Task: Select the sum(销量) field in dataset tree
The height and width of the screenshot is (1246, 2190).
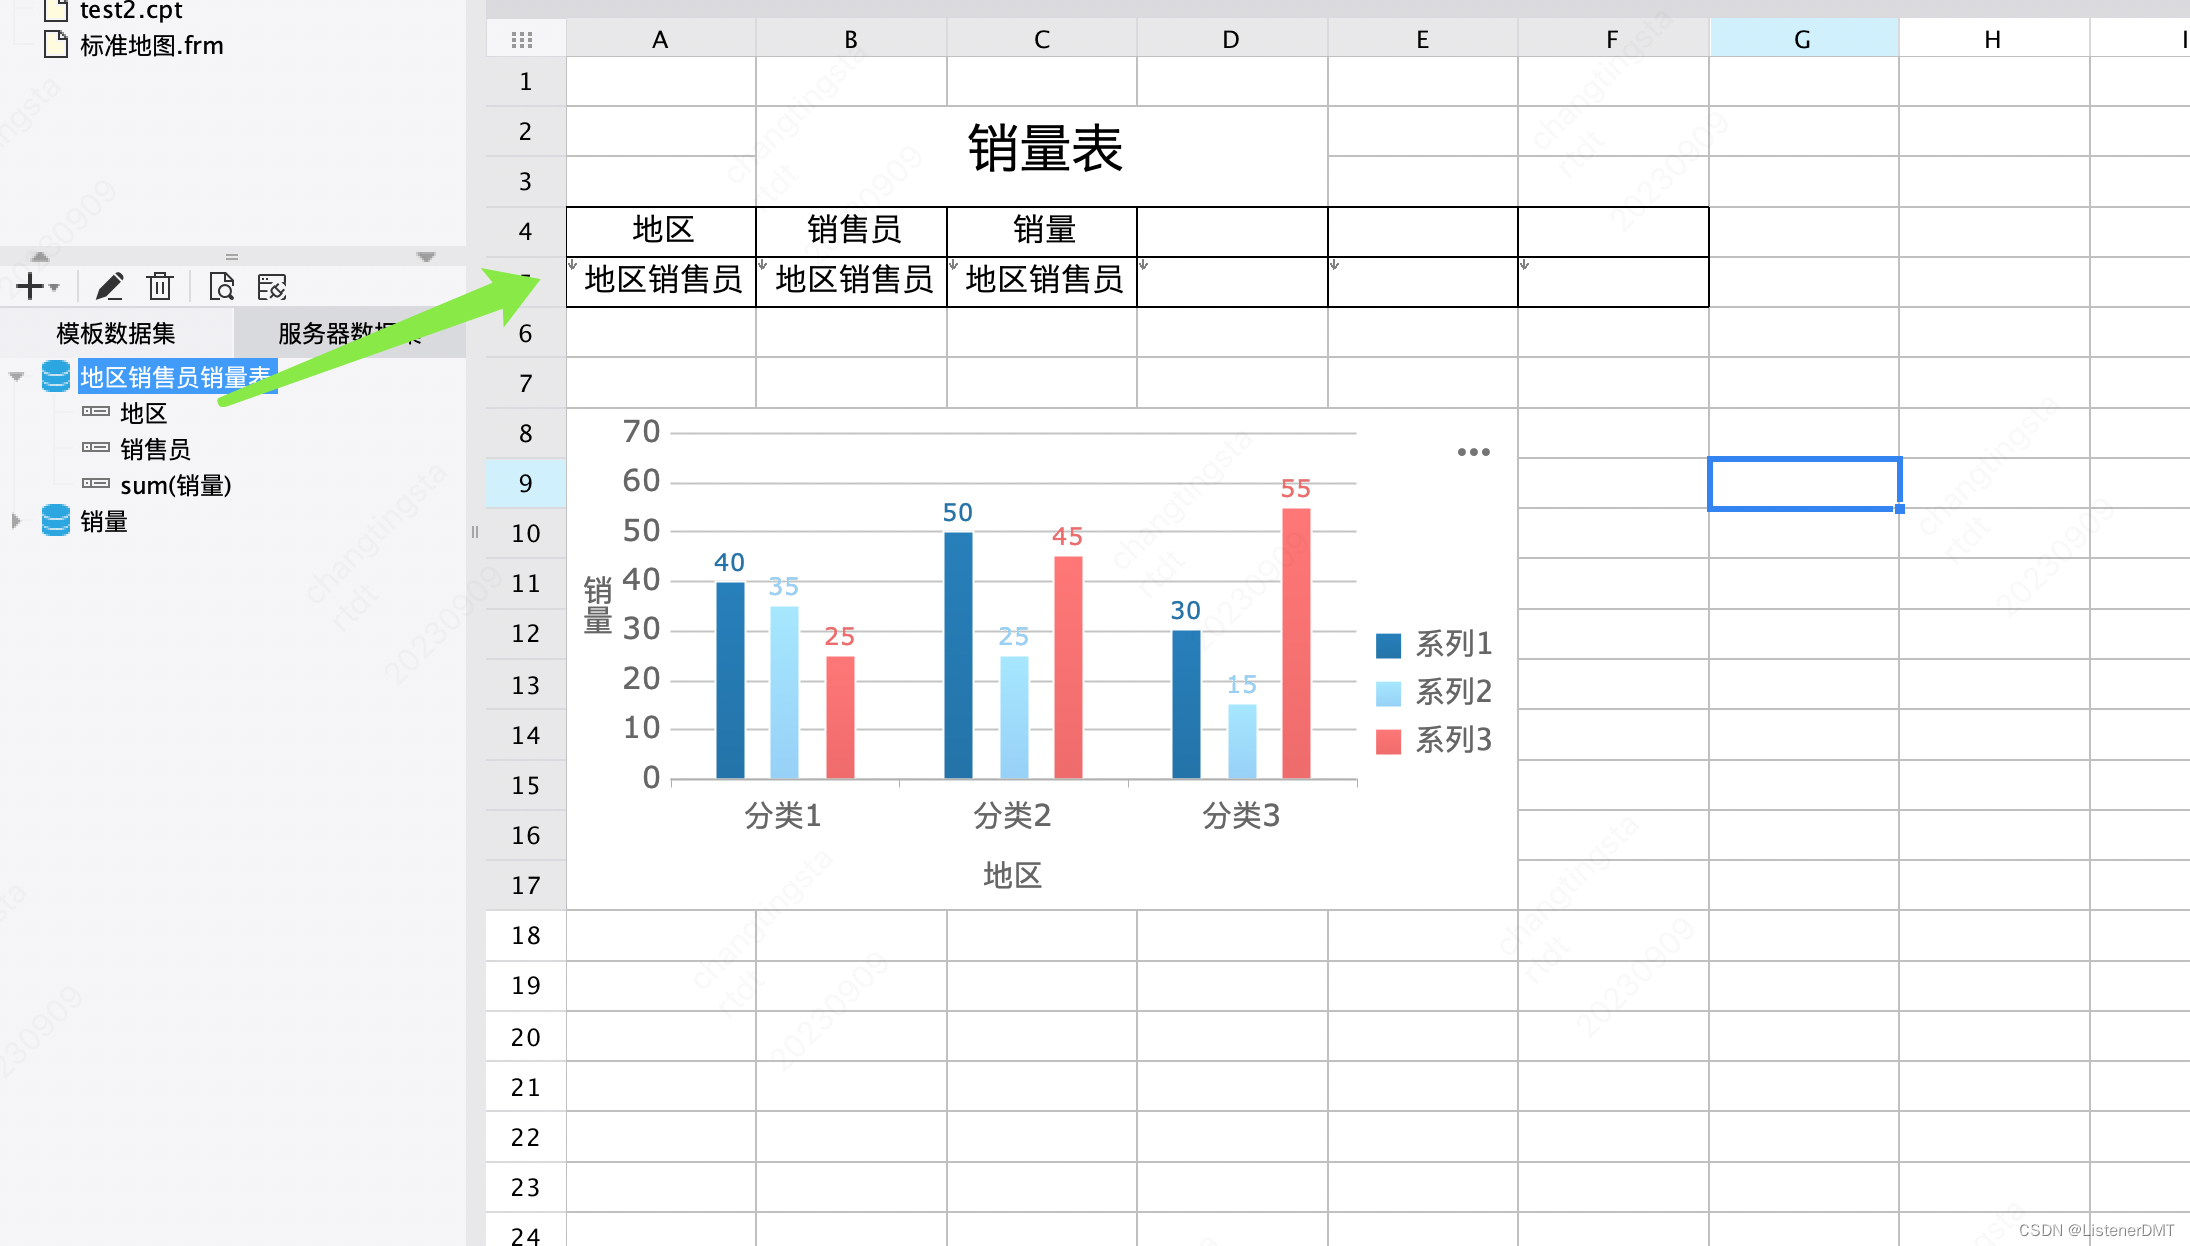Action: 176,485
